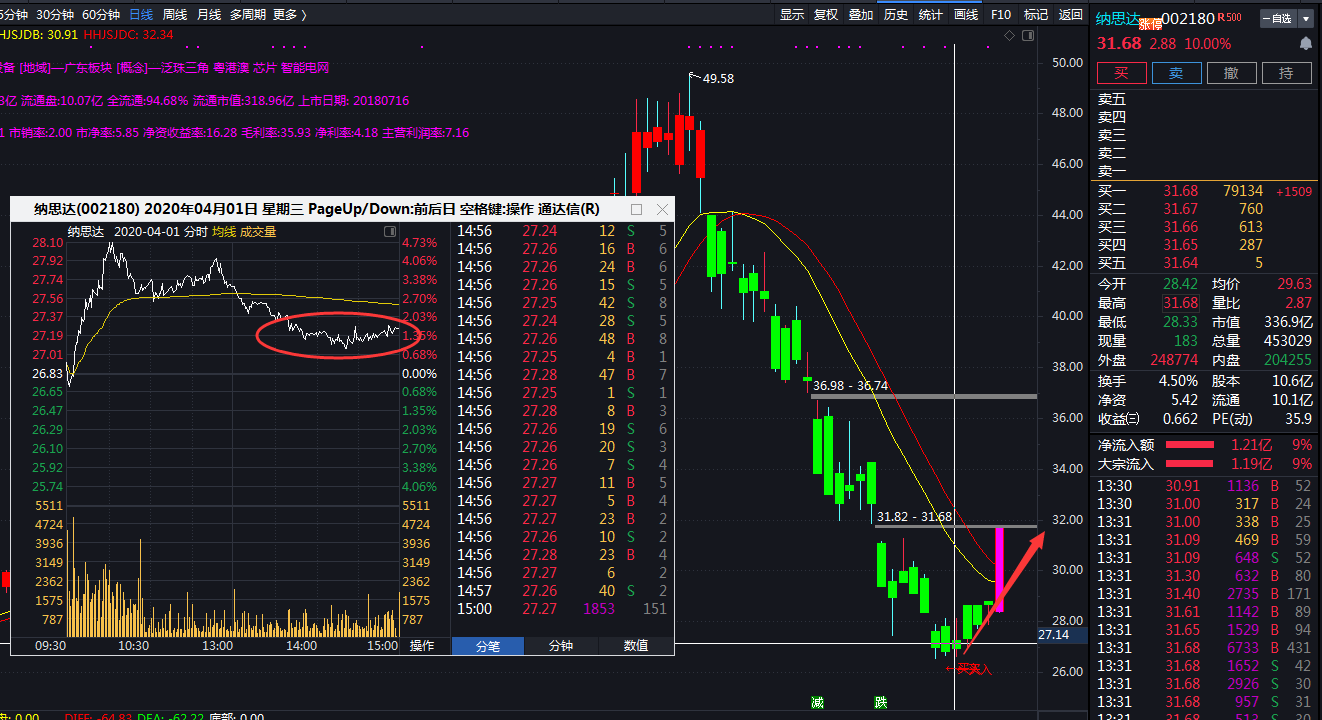Click the 操作 button under the intraday chart
This screenshot has height=720, width=1322.
[x=422, y=646]
